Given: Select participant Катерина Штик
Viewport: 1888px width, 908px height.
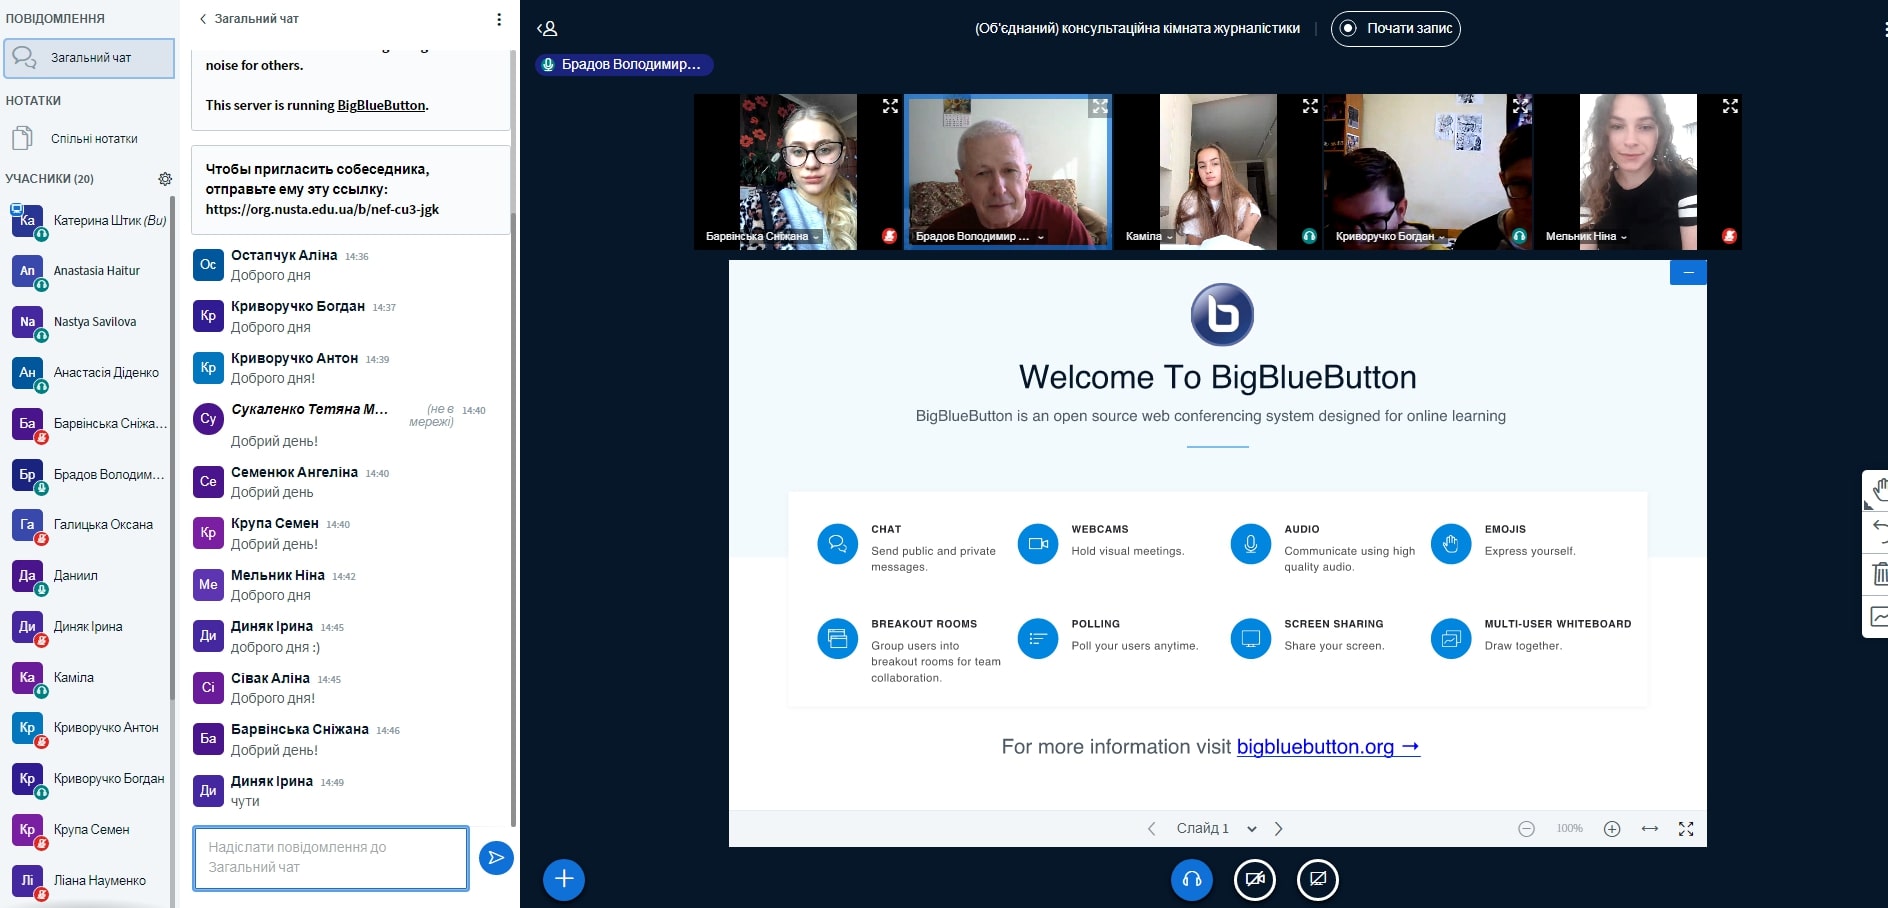Looking at the screenshot, I should click(89, 221).
